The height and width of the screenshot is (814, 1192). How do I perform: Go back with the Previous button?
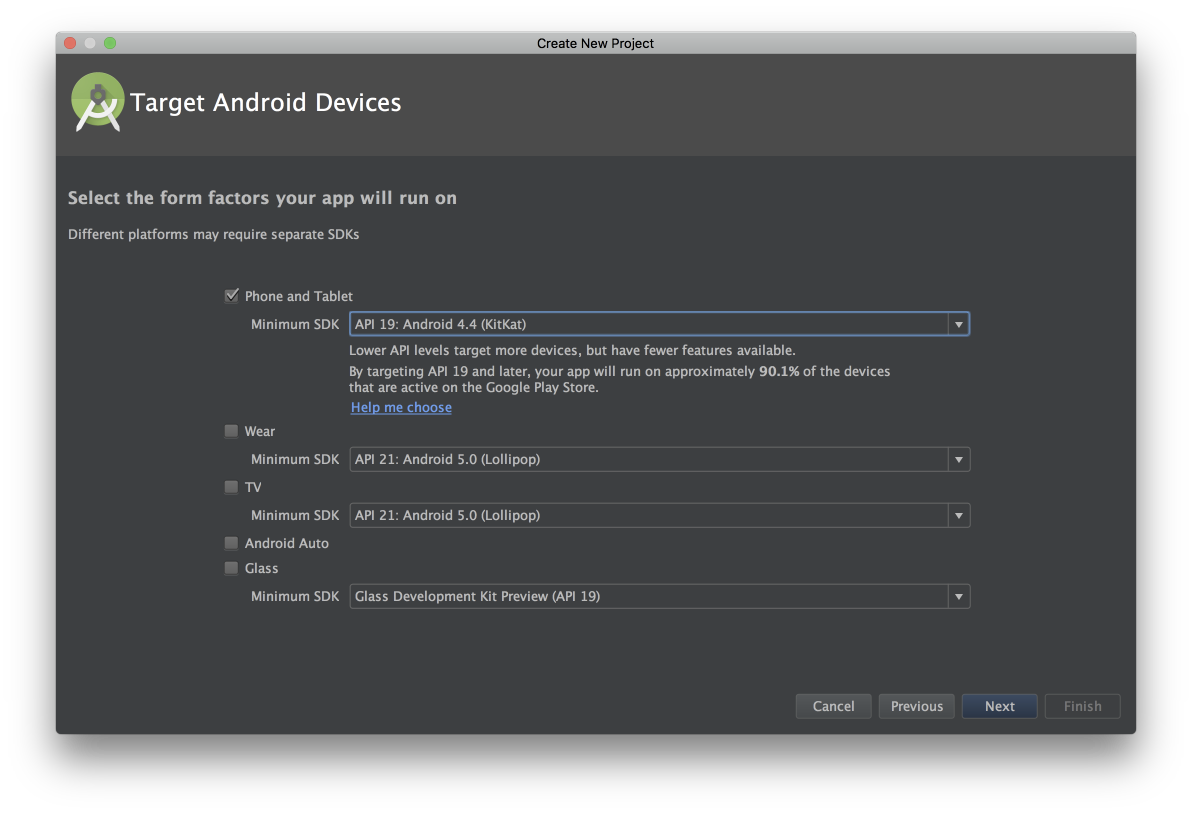[x=917, y=706]
